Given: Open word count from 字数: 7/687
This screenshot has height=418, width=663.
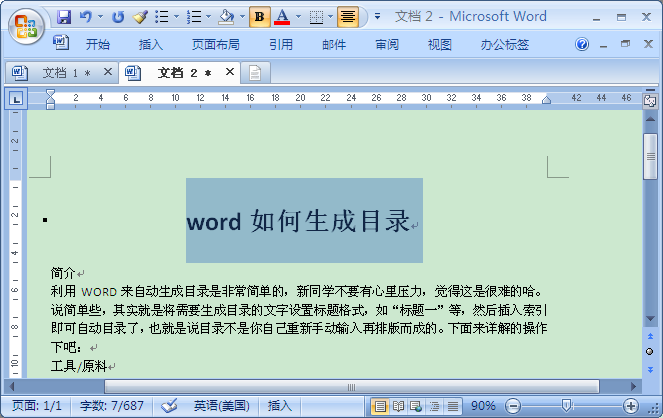Looking at the screenshot, I should [x=112, y=406].
